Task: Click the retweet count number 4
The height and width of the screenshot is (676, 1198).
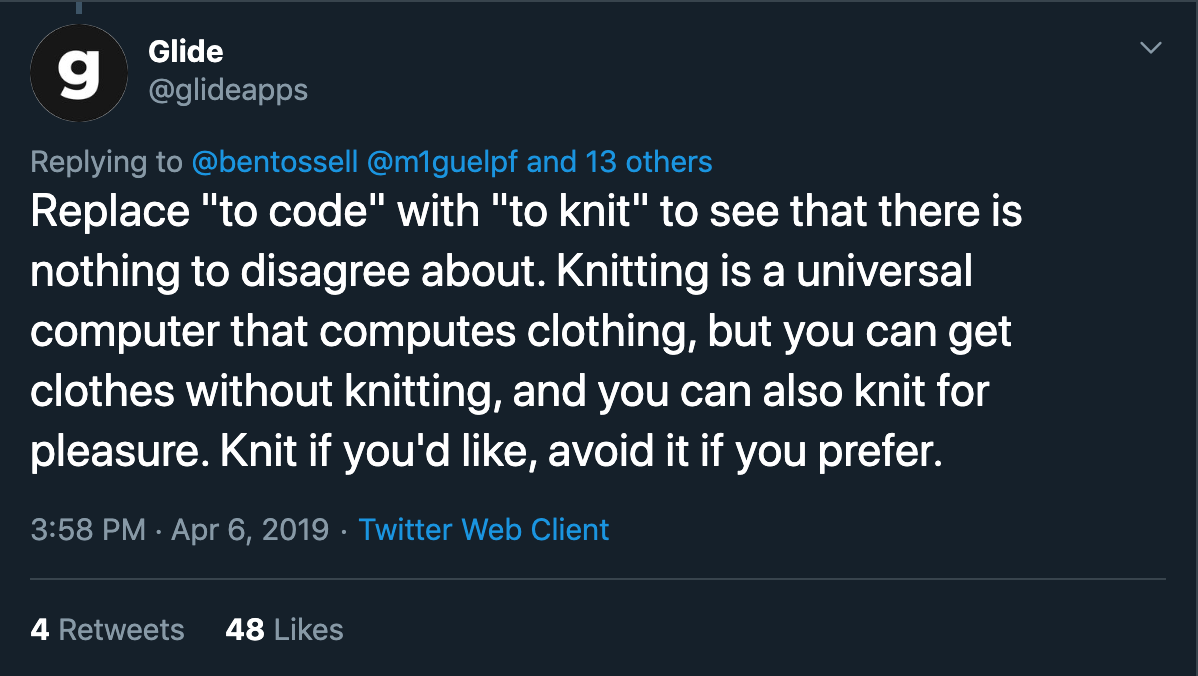Action: 40,629
